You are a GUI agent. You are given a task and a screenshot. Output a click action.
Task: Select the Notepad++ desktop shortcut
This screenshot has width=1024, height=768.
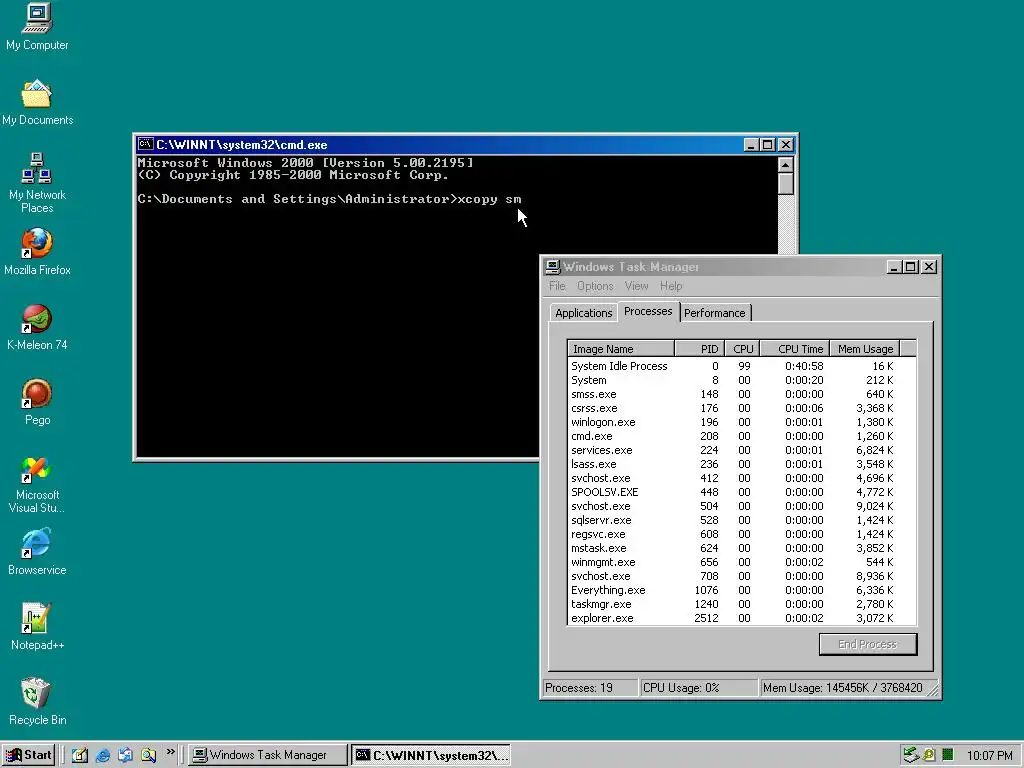pyautogui.click(x=37, y=627)
